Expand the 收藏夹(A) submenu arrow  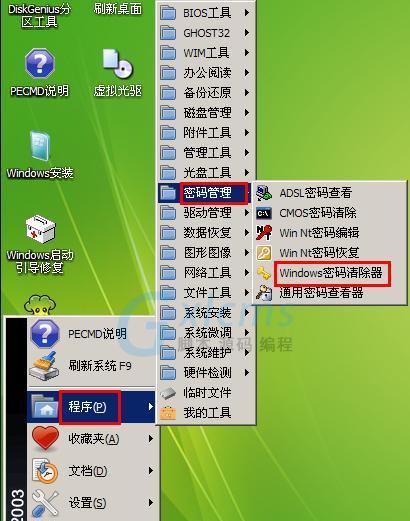click(151, 439)
